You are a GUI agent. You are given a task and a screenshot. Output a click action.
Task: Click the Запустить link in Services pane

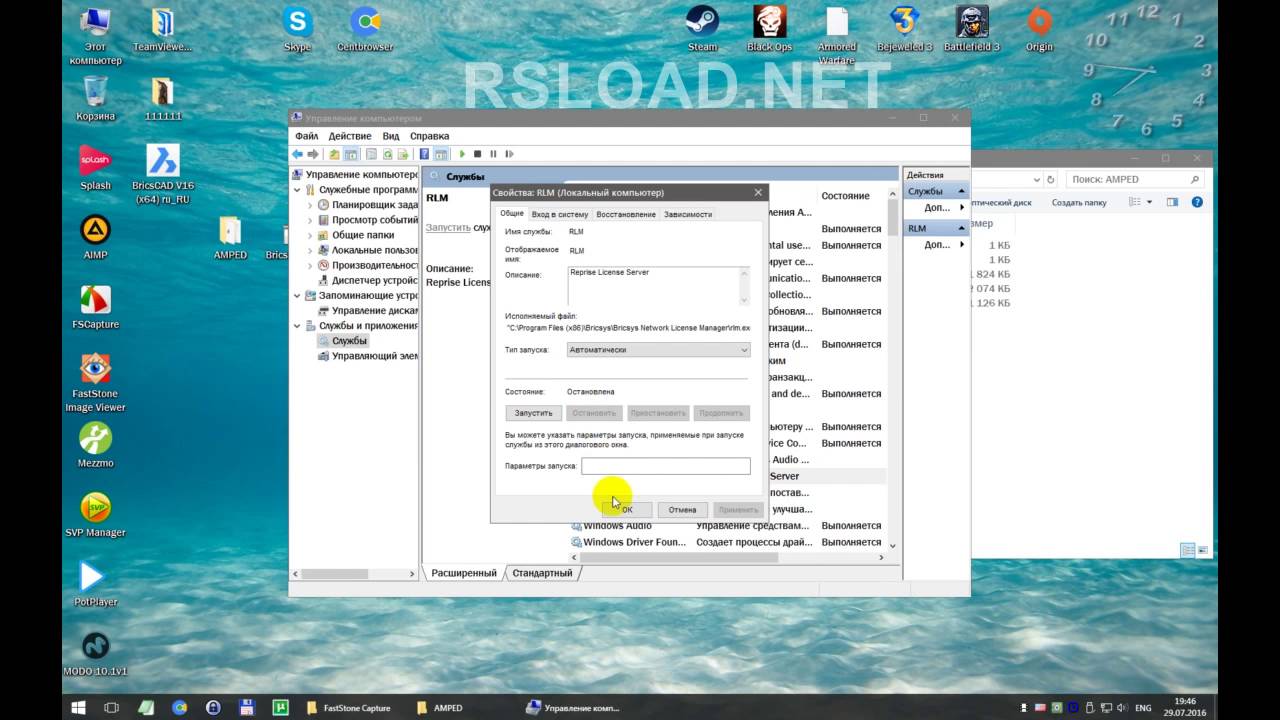point(448,228)
